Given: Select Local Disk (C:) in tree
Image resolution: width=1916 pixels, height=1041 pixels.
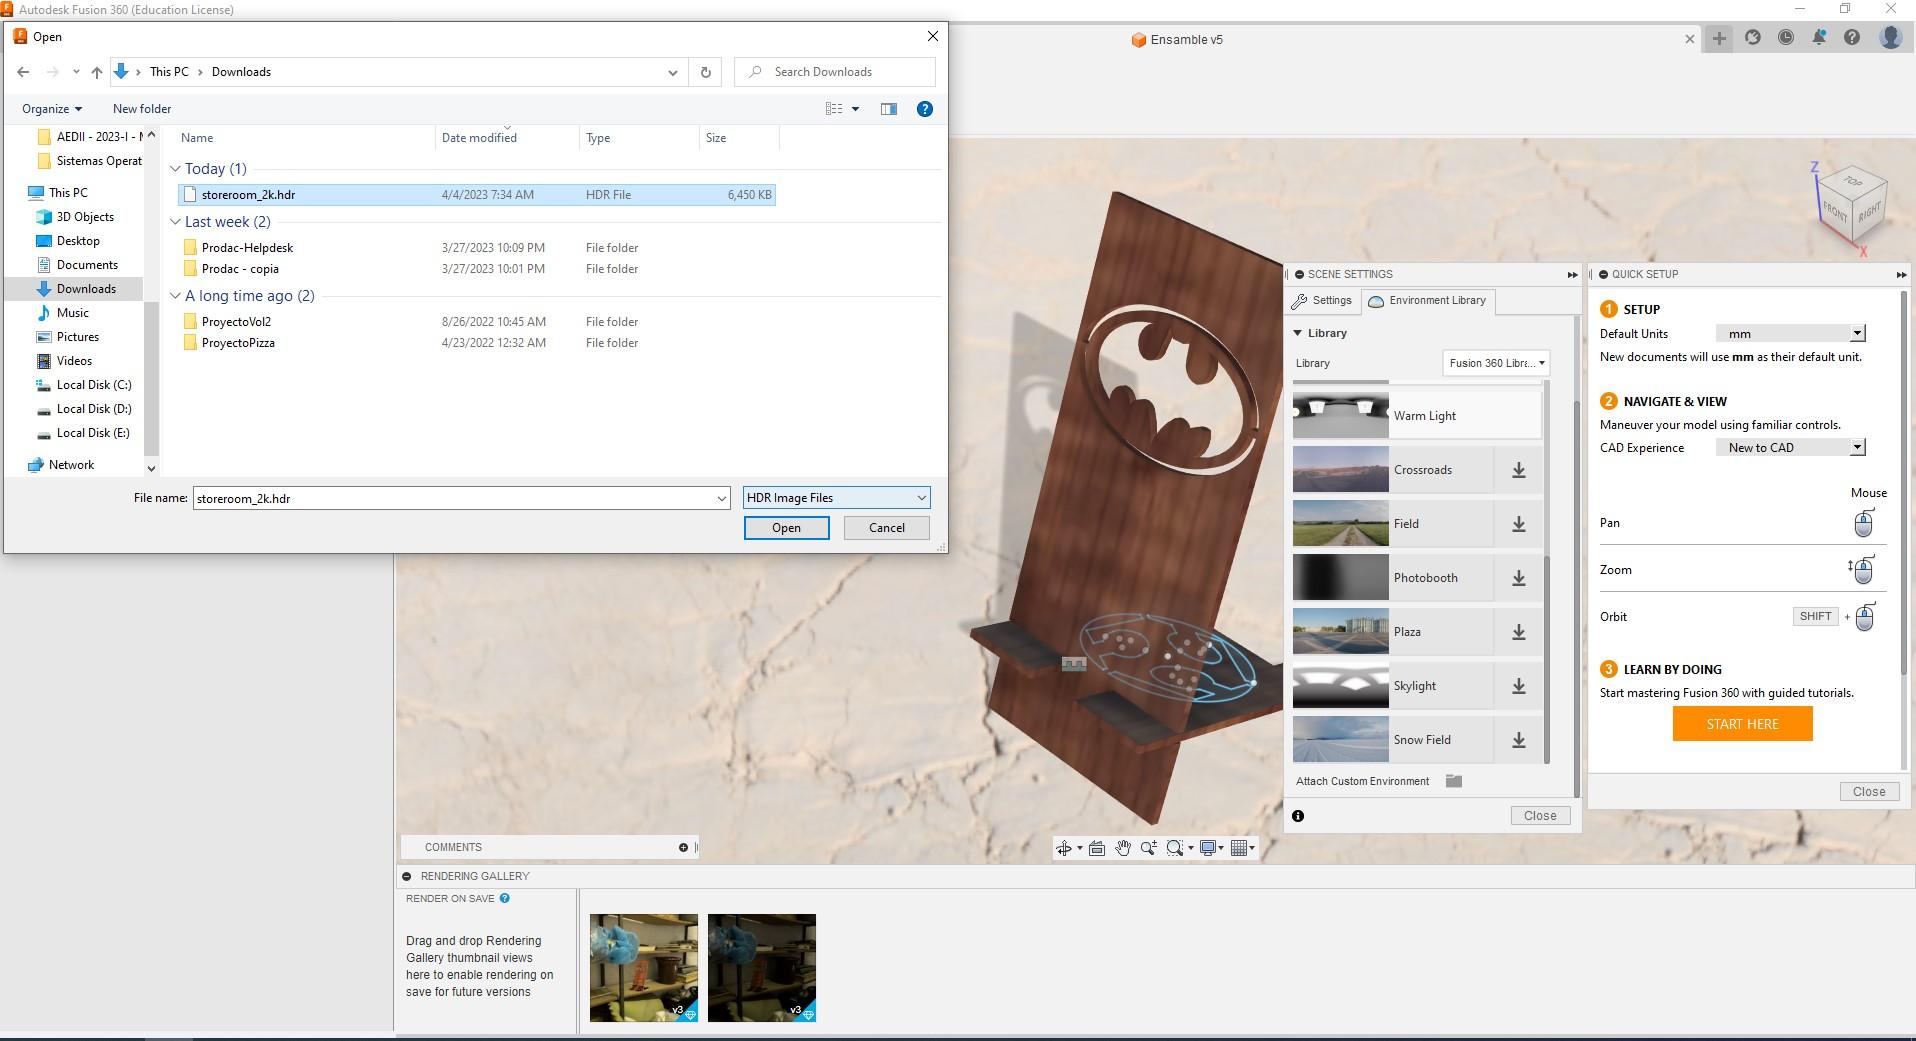Looking at the screenshot, I should (x=94, y=385).
